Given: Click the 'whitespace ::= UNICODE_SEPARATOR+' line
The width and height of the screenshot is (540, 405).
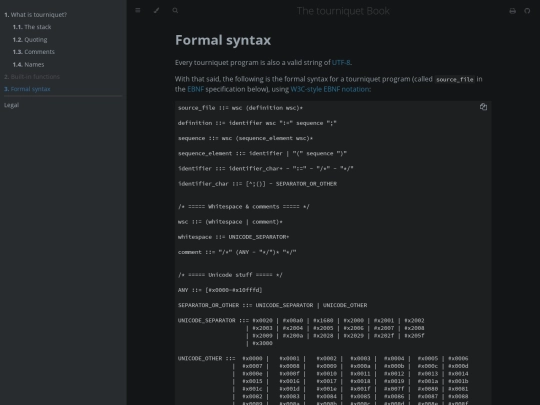Looking at the screenshot, I should 233,237.
